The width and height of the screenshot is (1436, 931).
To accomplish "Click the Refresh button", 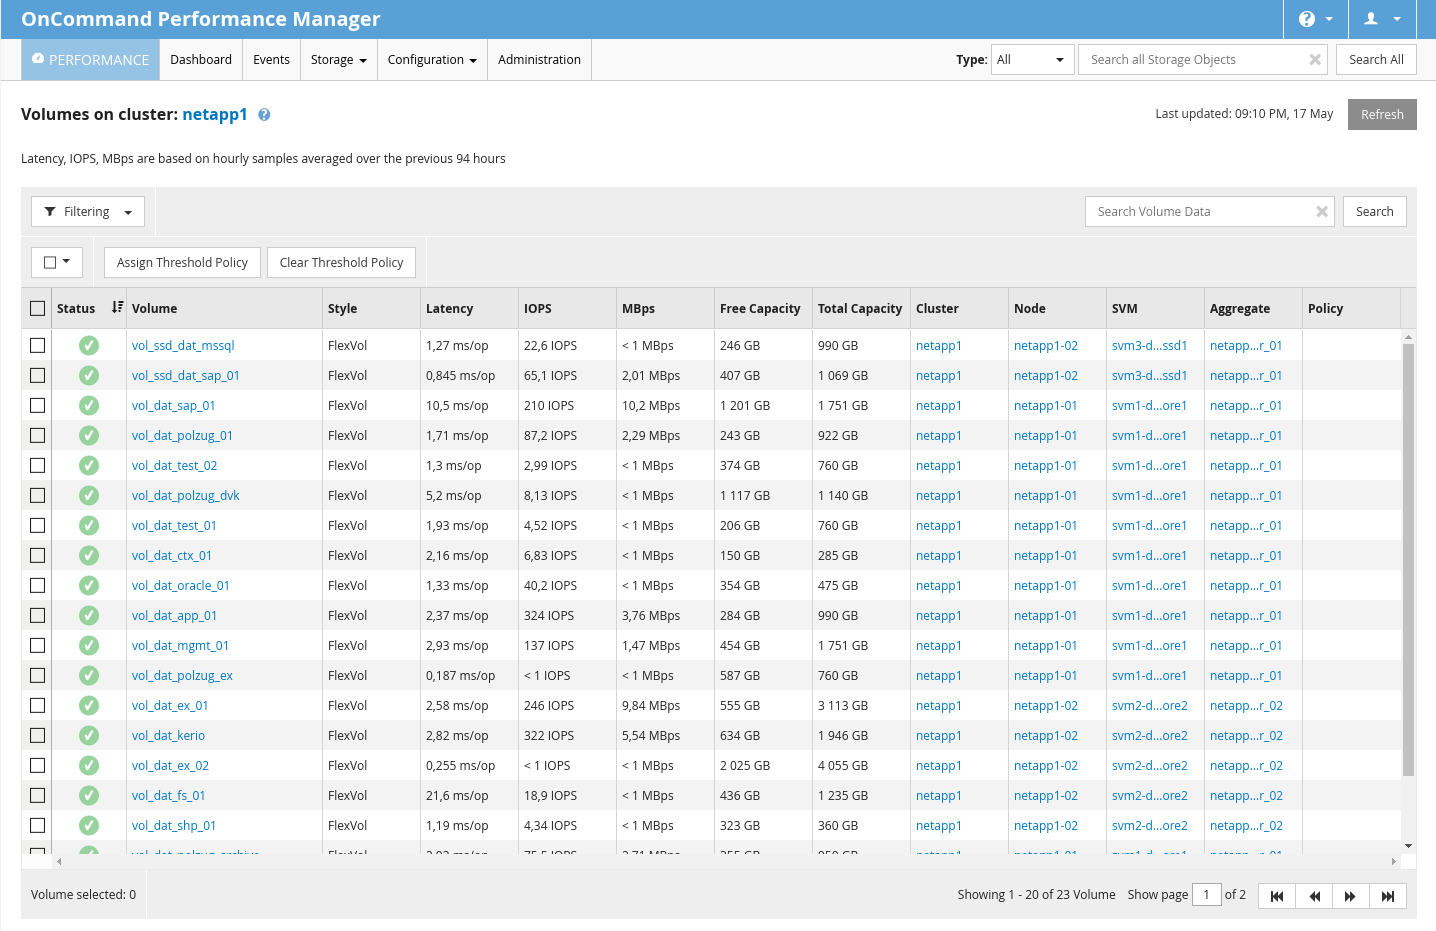I will click(1382, 114).
